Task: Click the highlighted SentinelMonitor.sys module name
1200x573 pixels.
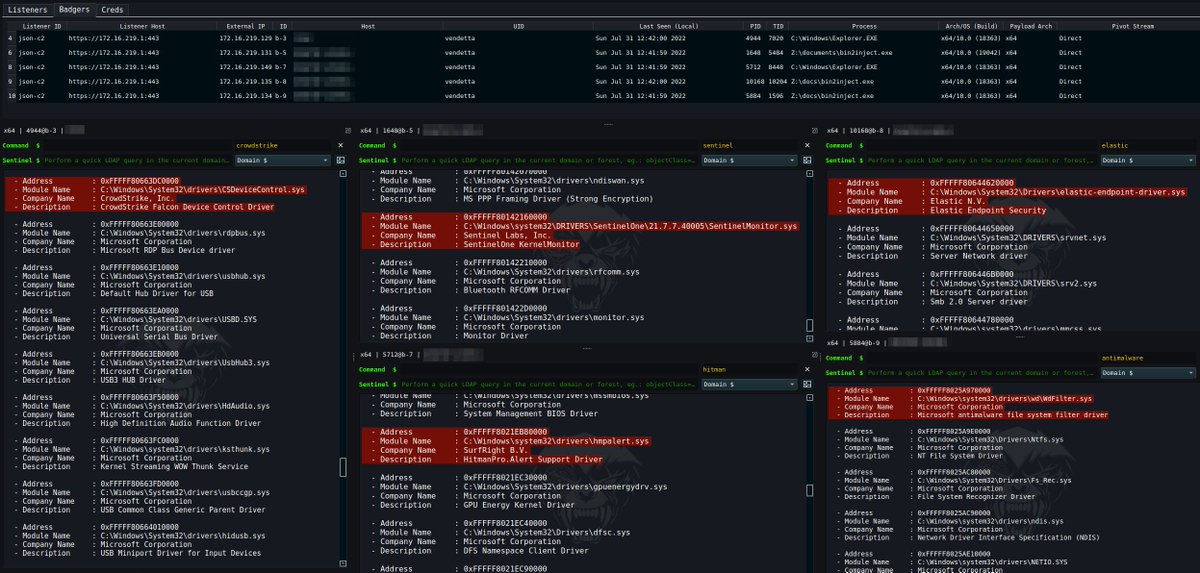Action: pos(629,227)
